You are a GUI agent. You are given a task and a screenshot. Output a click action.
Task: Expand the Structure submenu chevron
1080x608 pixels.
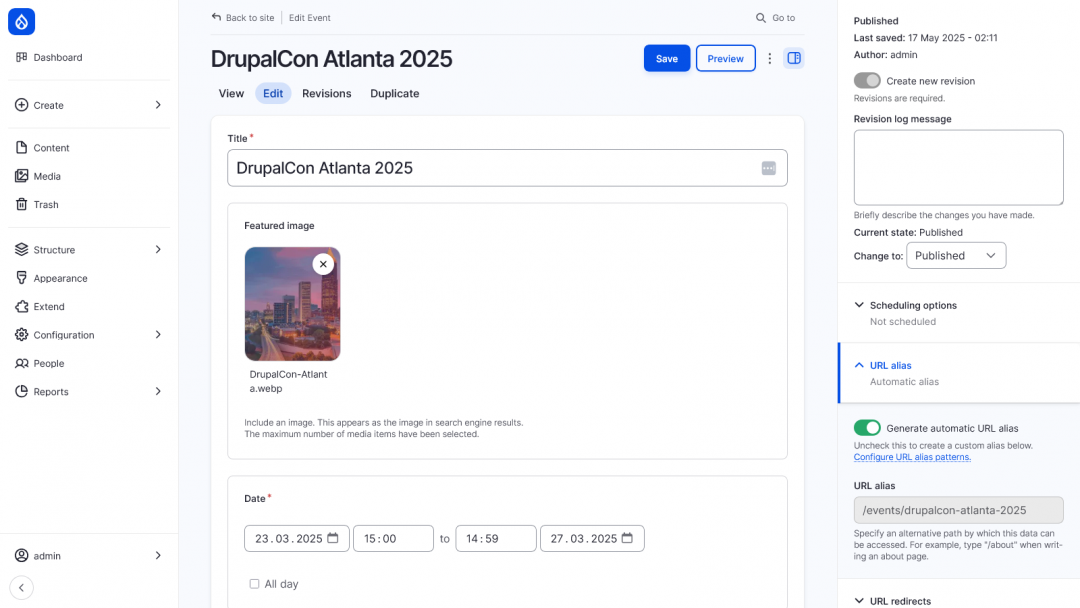tap(158, 249)
